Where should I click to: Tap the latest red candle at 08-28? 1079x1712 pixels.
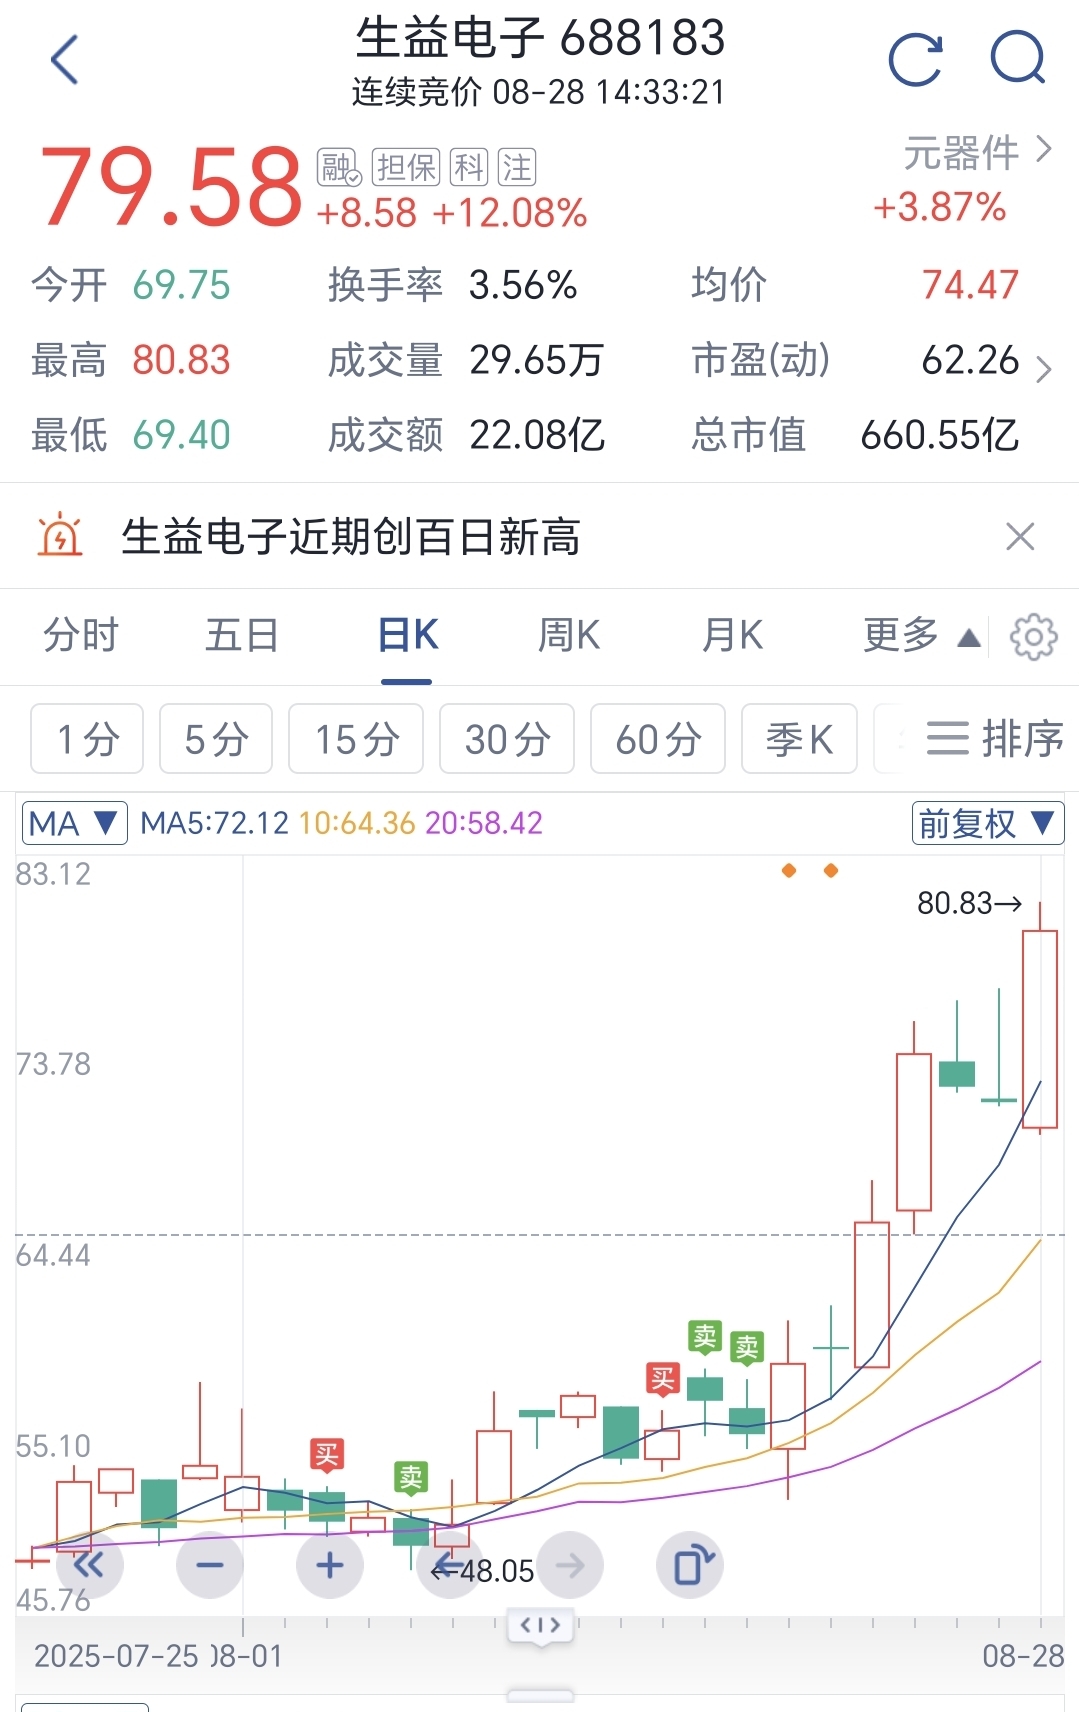[1040, 1029]
